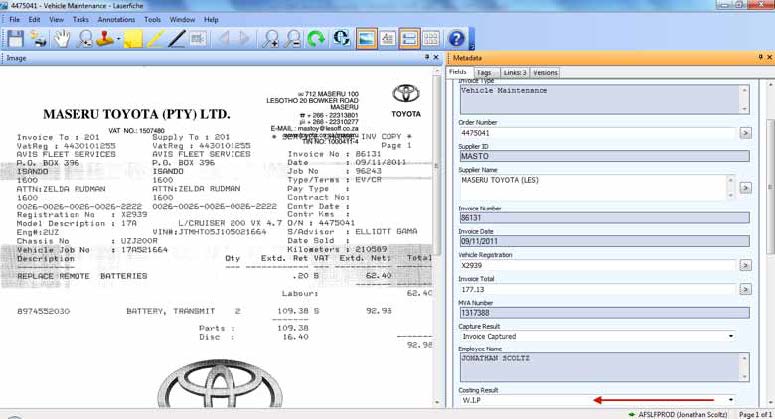Open the stamp tool dropdown arrow
The image size is (775, 419).
(x=119, y=39)
